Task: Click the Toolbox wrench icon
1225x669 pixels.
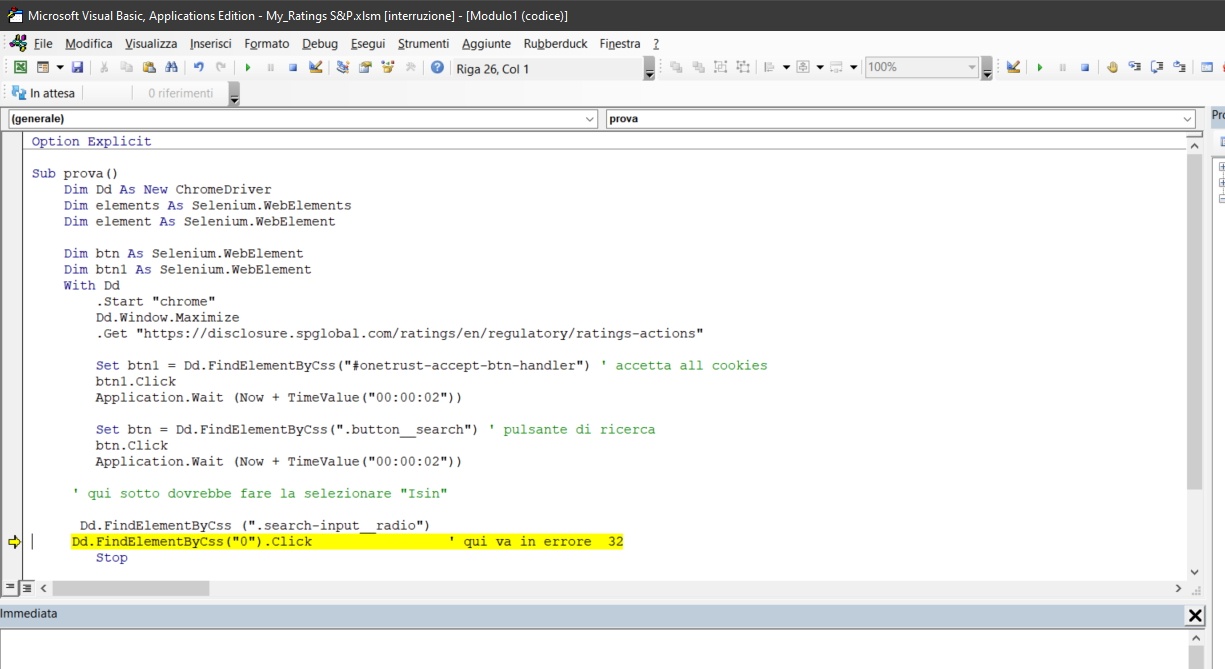Action: coord(410,67)
